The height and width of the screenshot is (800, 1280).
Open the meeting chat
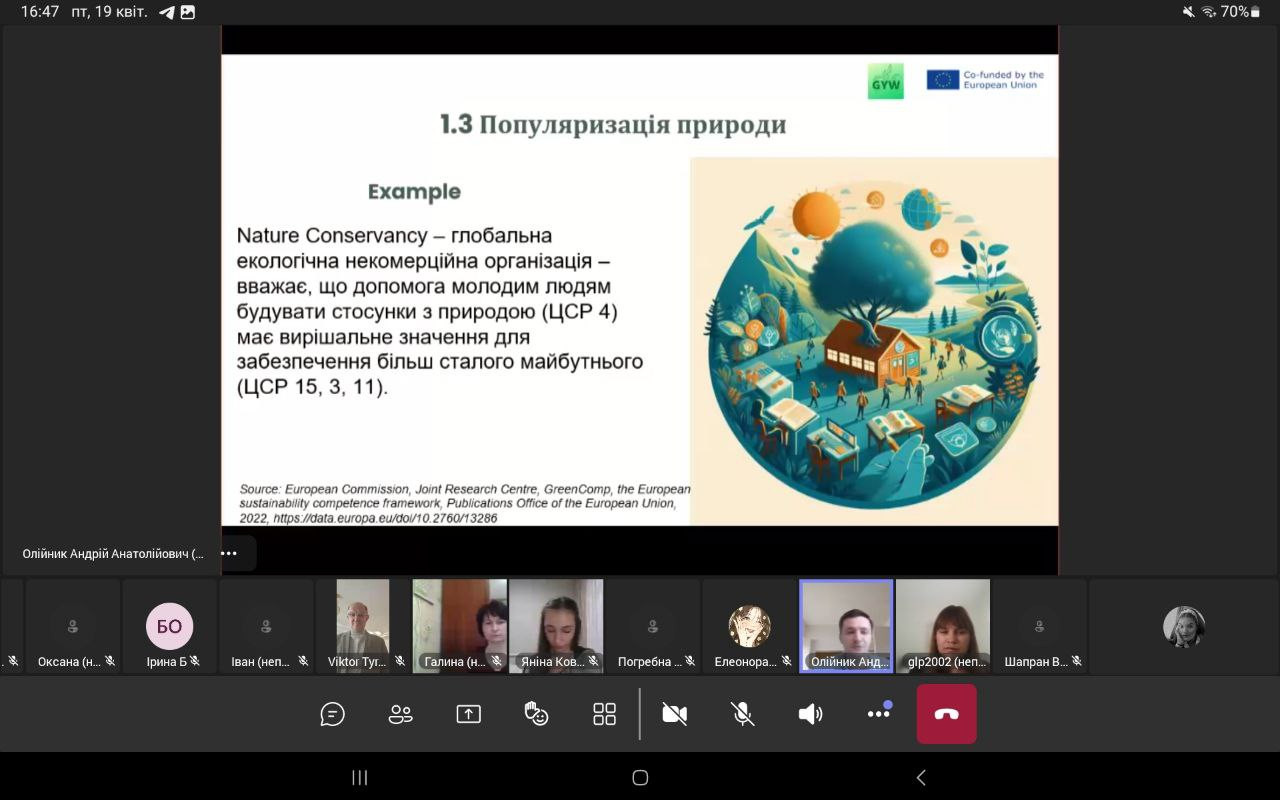coord(332,714)
